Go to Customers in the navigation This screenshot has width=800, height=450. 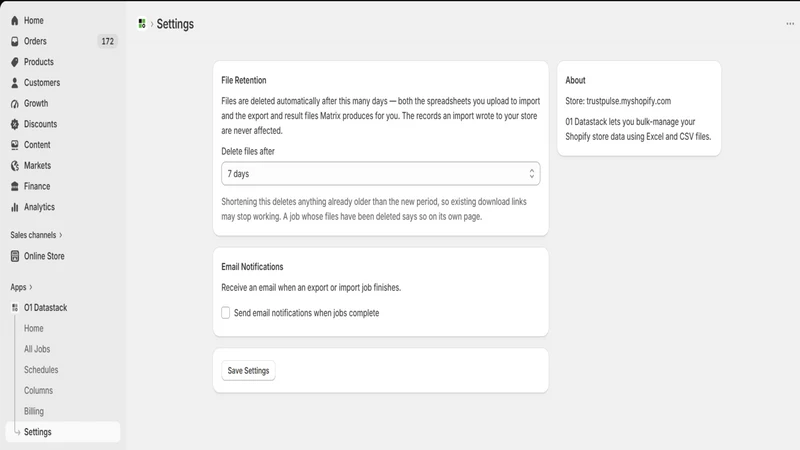tap(42, 83)
